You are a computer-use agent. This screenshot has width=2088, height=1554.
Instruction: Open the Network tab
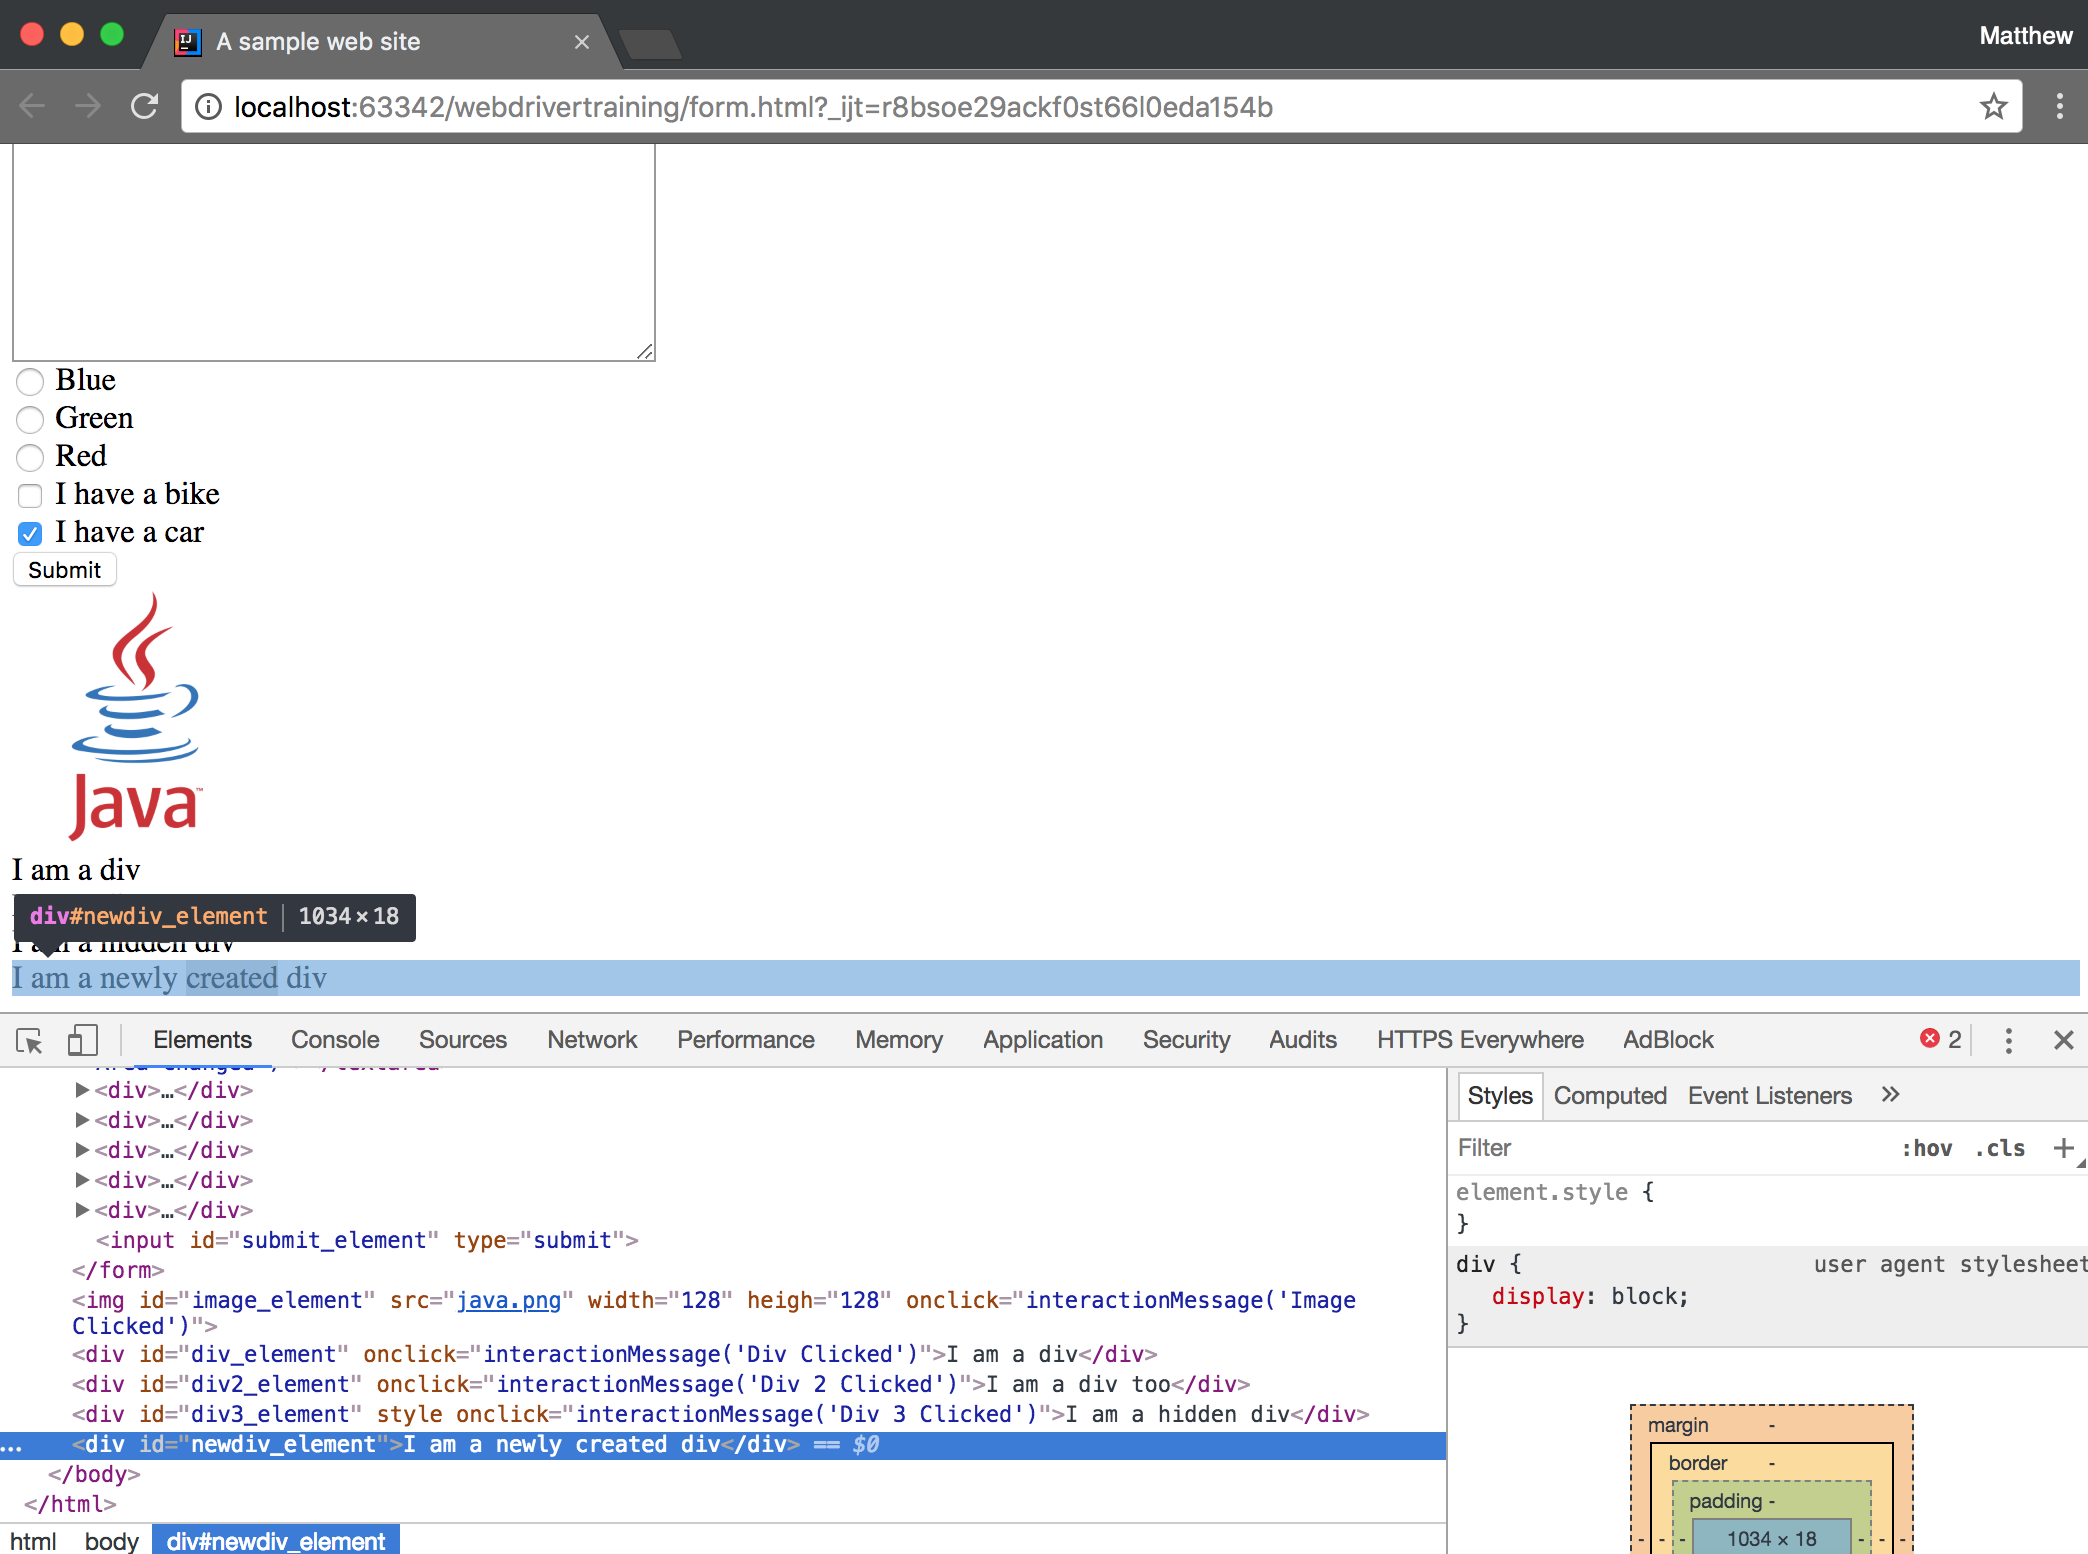[592, 1040]
